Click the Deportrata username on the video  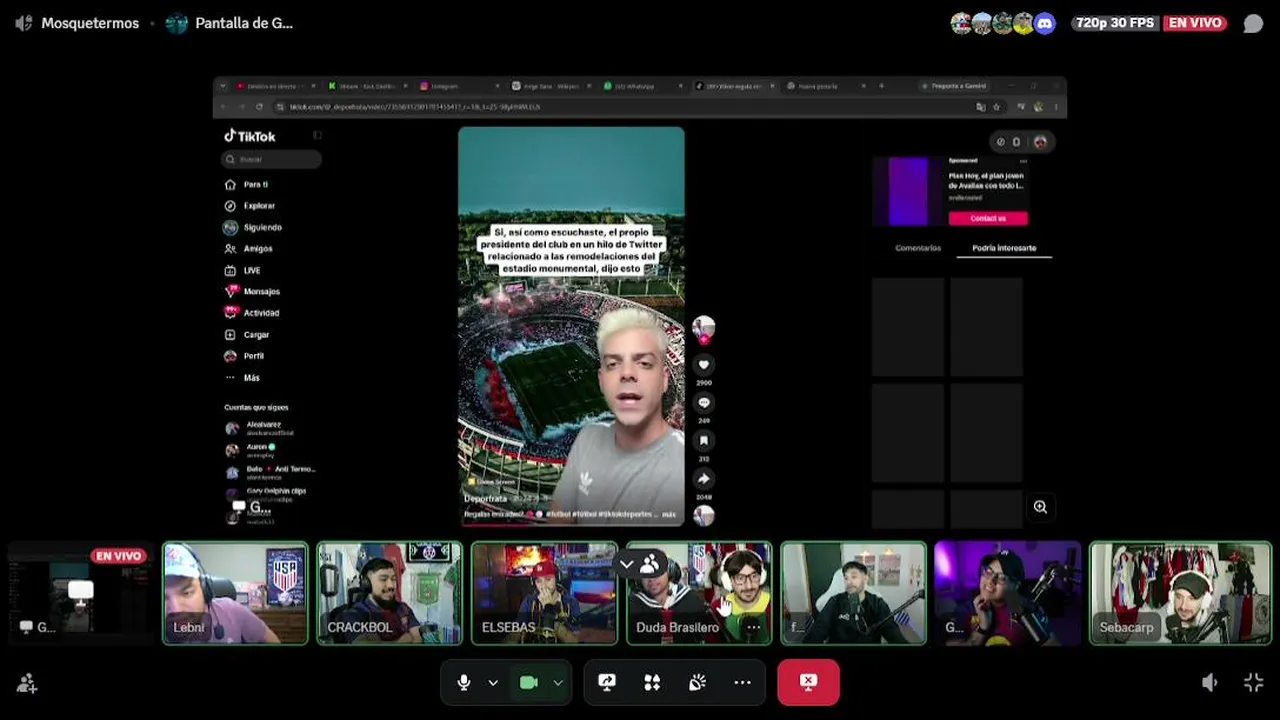[485, 498]
